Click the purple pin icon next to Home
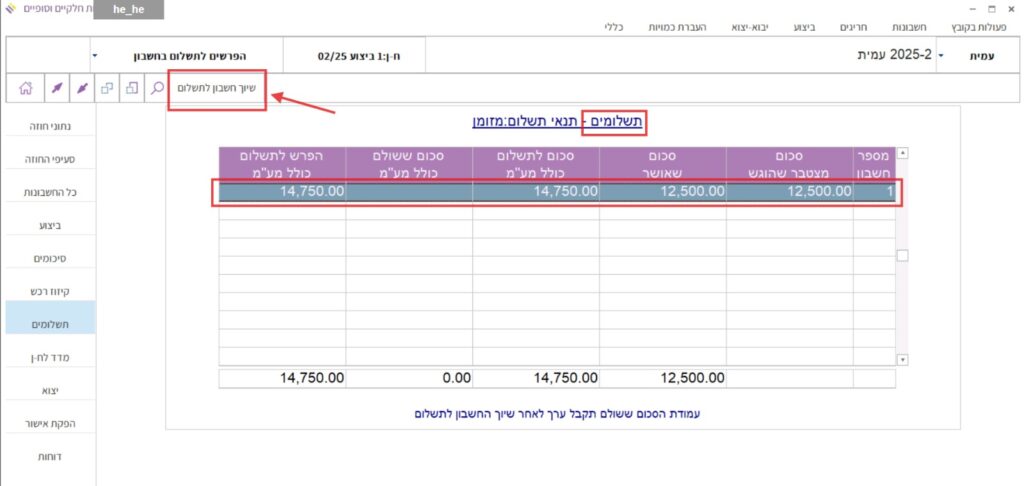Viewport: 1024px width, 486px height. click(56, 88)
